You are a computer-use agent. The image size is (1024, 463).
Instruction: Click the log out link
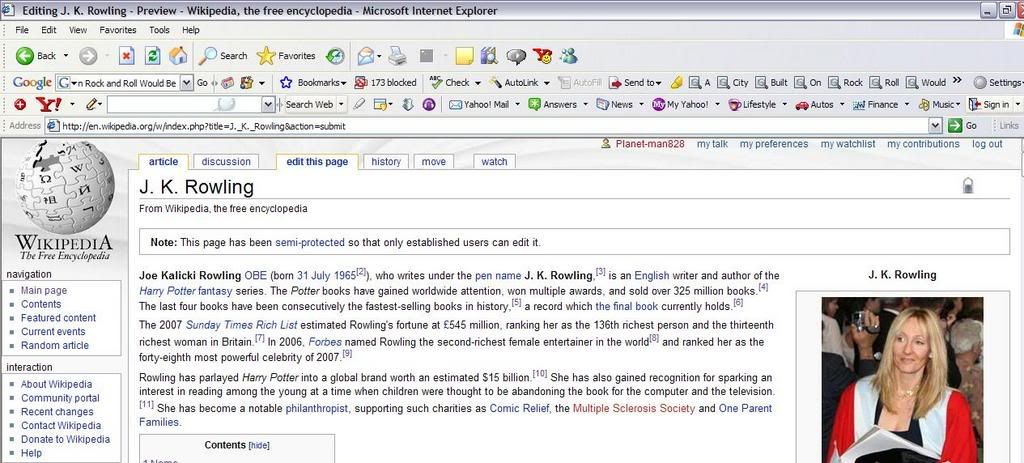click(x=987, y=144)
